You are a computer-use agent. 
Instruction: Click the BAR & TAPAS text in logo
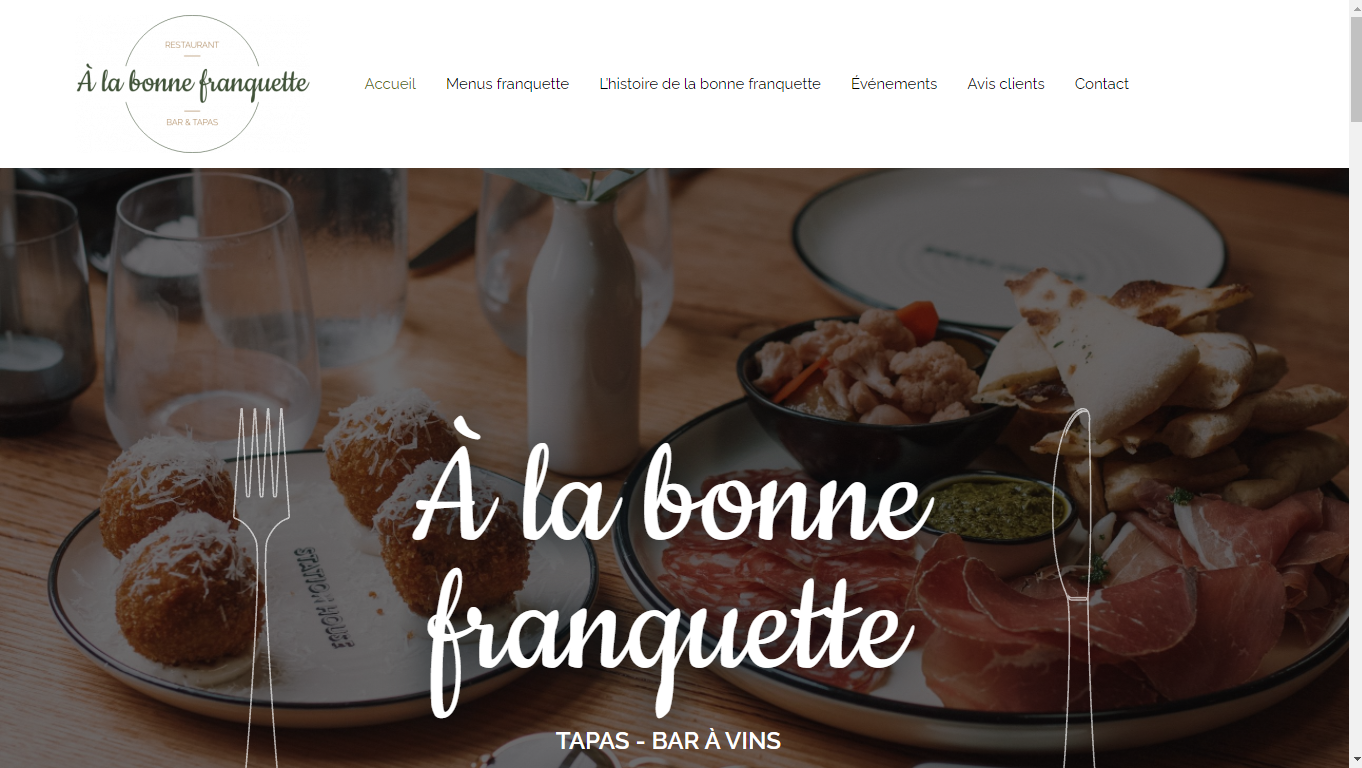coord(192,122)
